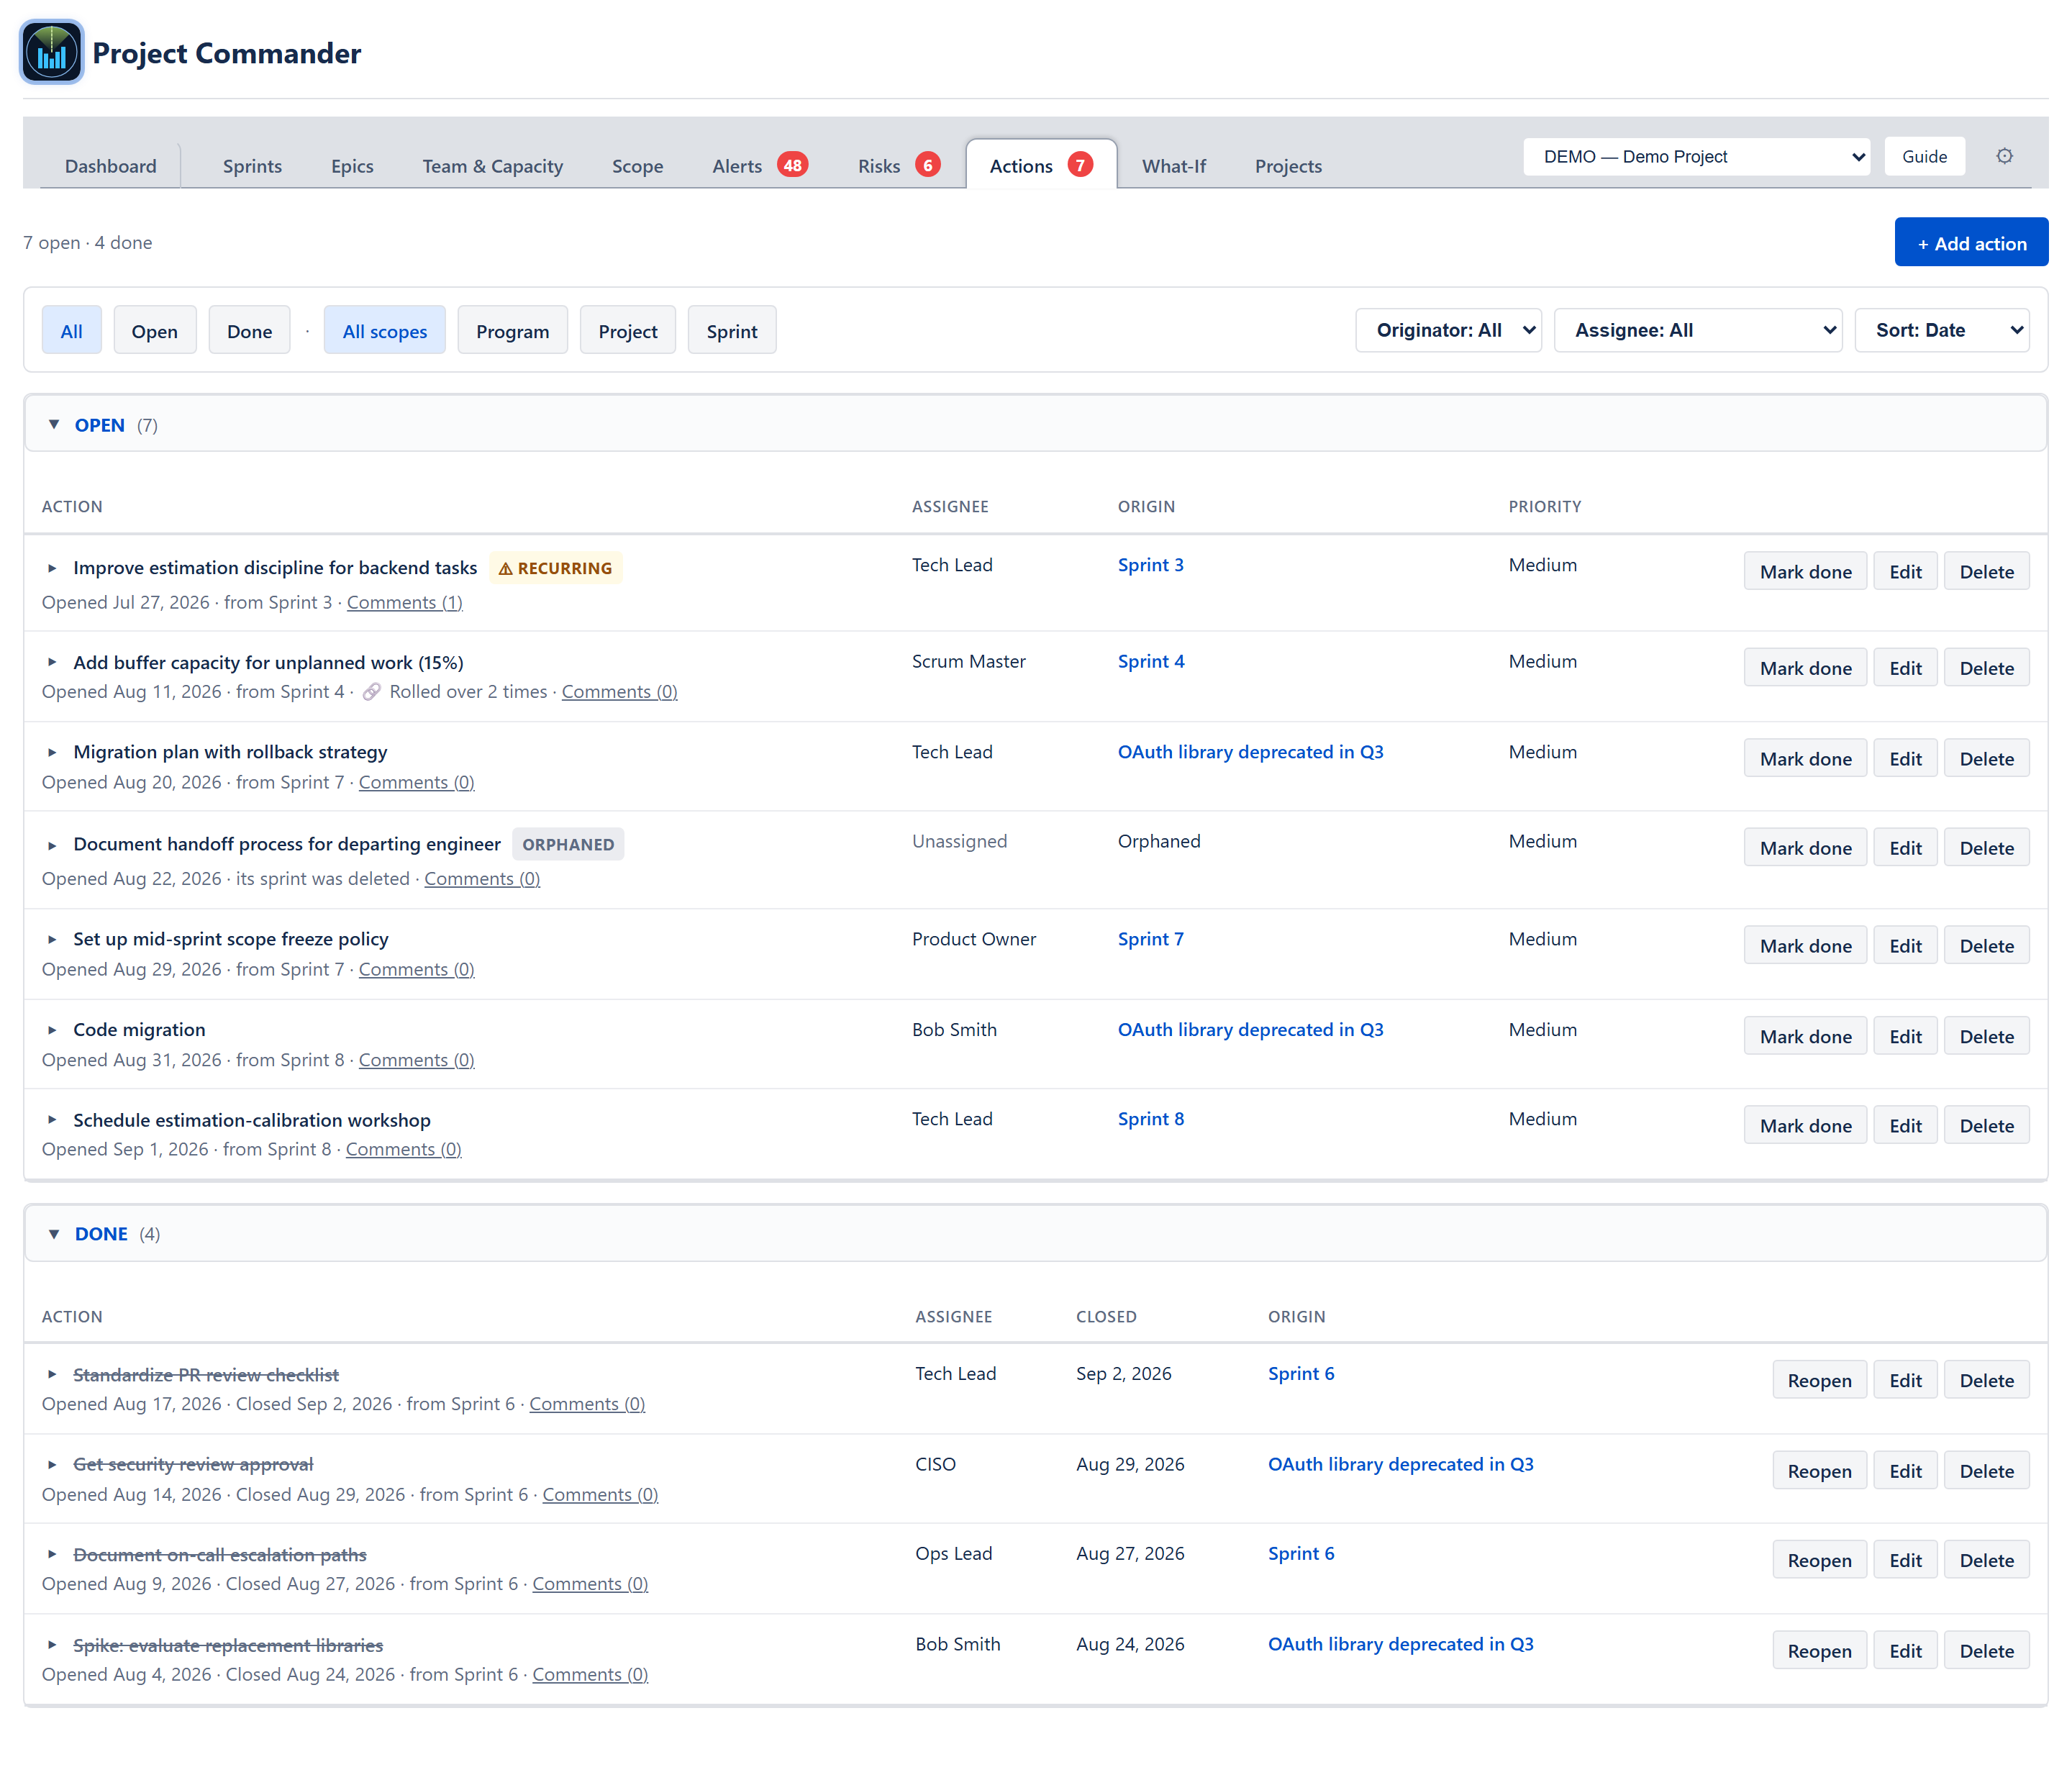Toggle the Sprint scope filter
Viewport: 2072px width, 1780px height.
click(732, 331)
